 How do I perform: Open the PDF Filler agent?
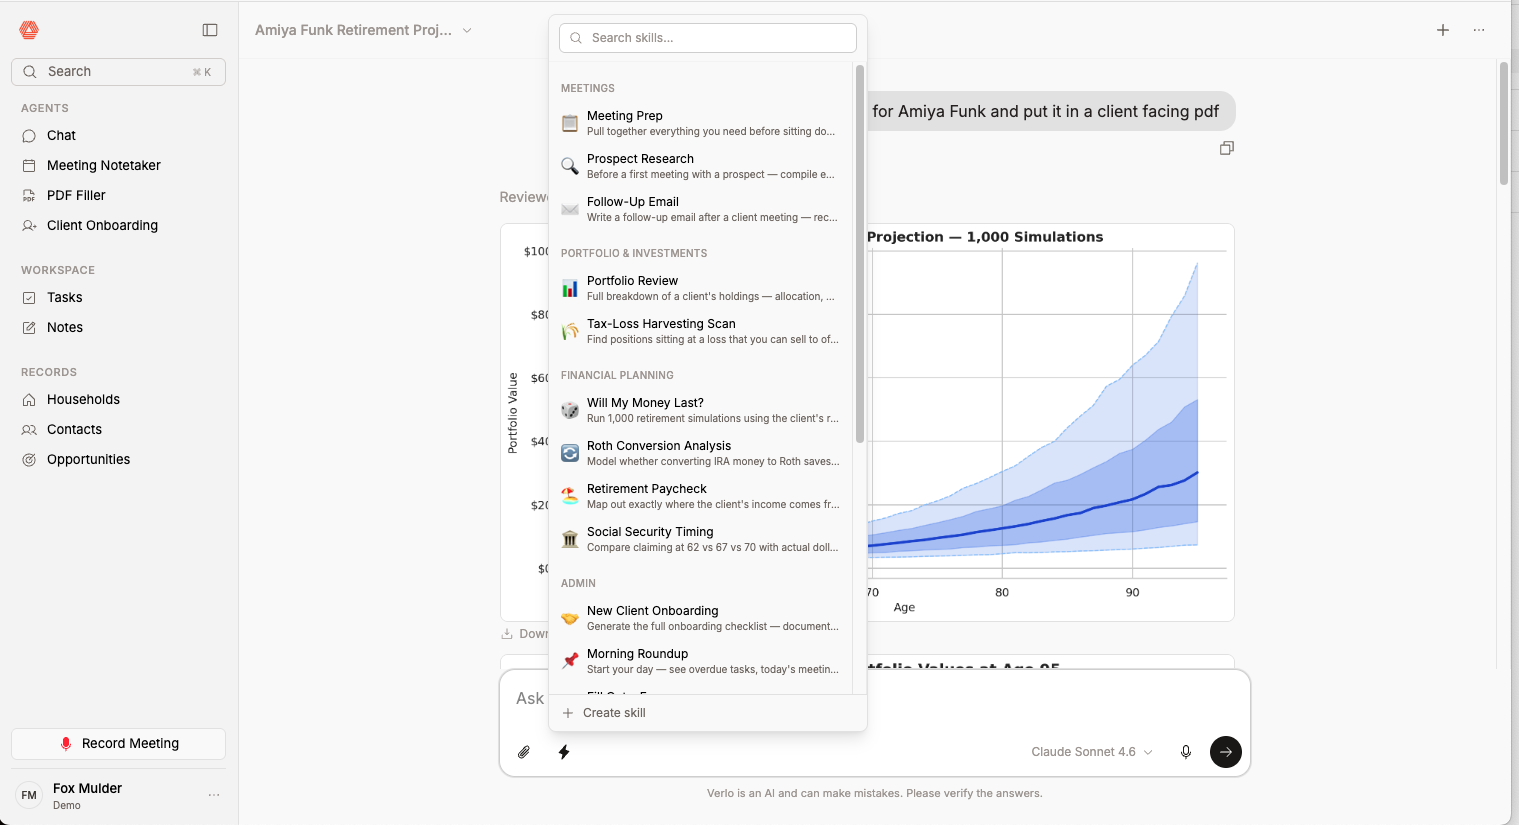coord(75,195)
